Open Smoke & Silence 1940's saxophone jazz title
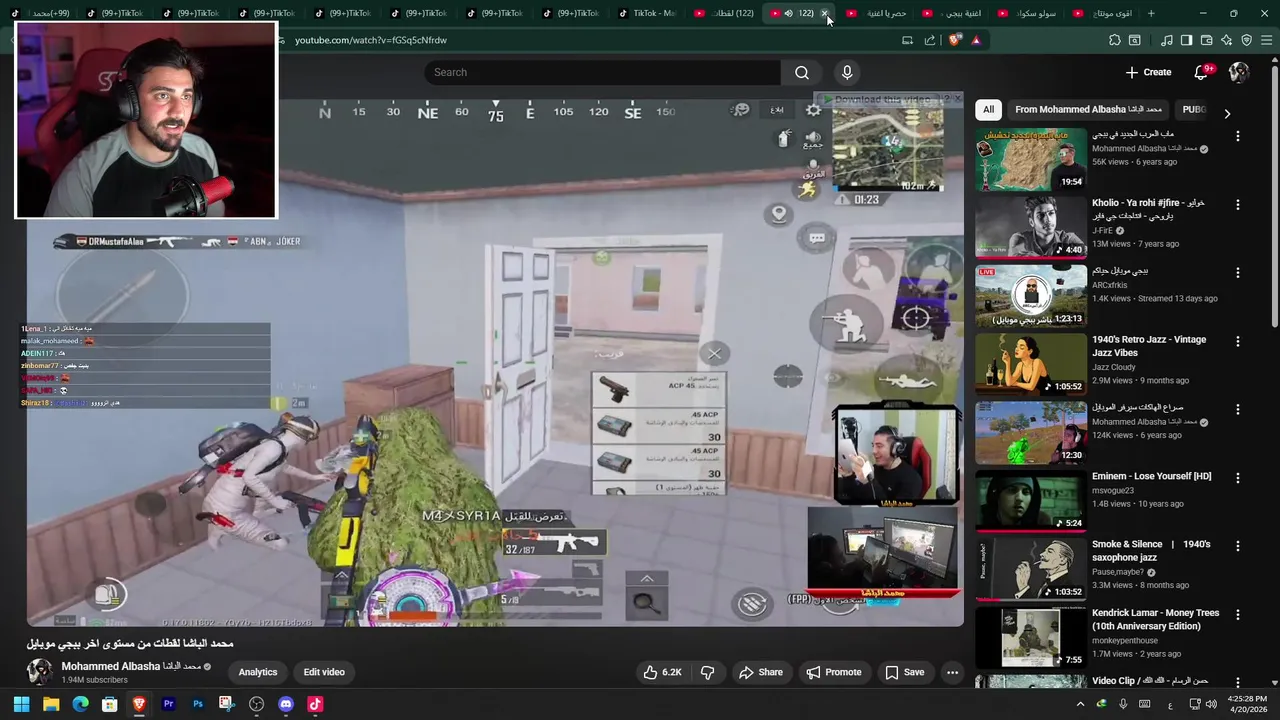This screenshot has width=1280, height=720. (1151, 550)
